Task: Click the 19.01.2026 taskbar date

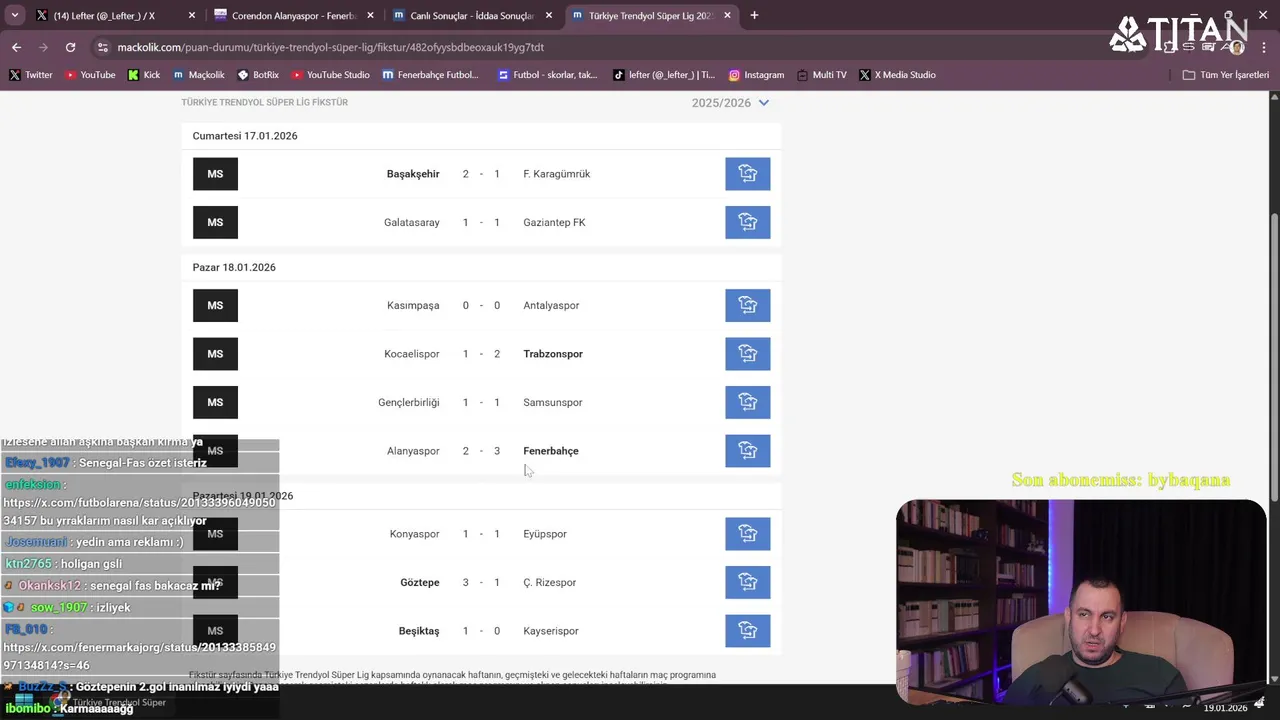Action: (1225, 708)
